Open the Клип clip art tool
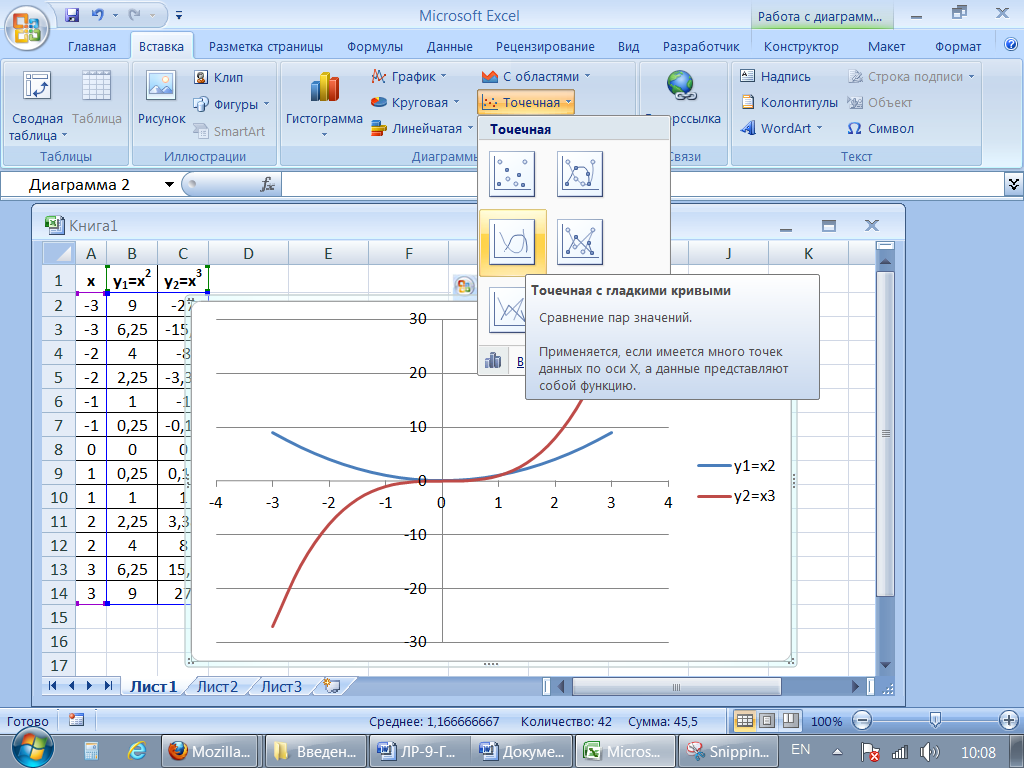The width and height of the screenshot is (1024, 768). pyautogui.click(x=219, y=77)
